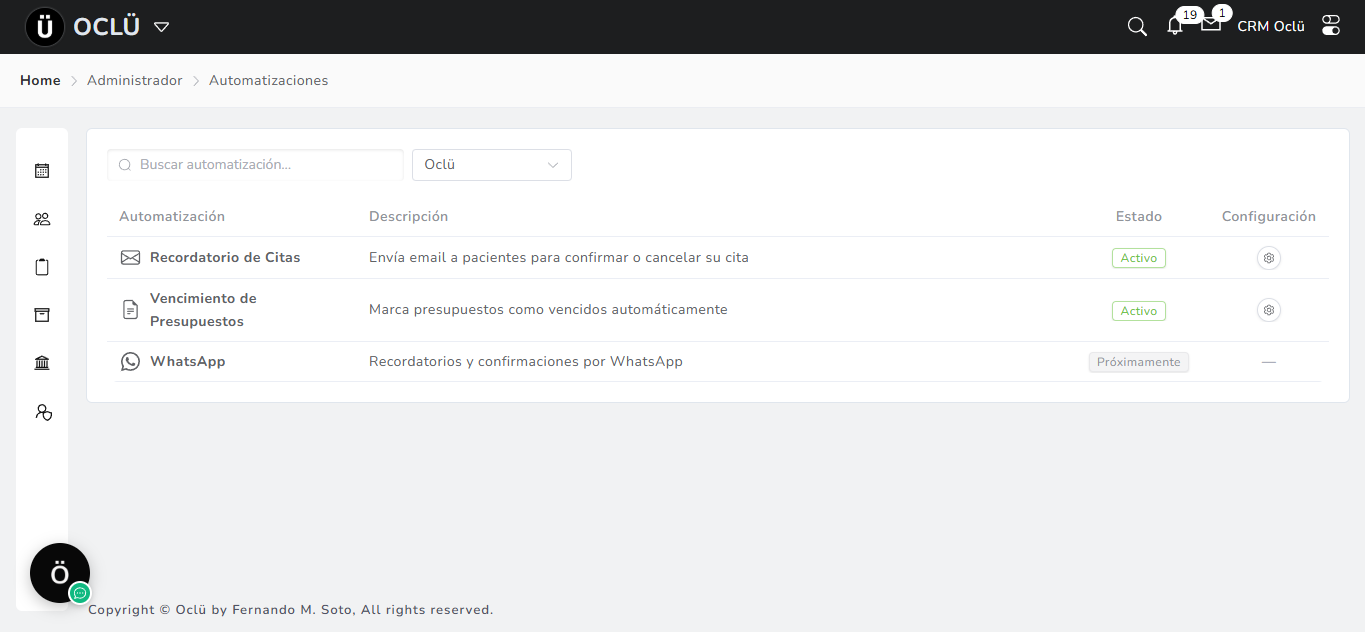
Task: Open the archive box icon in sidebar
Action: 42,315
